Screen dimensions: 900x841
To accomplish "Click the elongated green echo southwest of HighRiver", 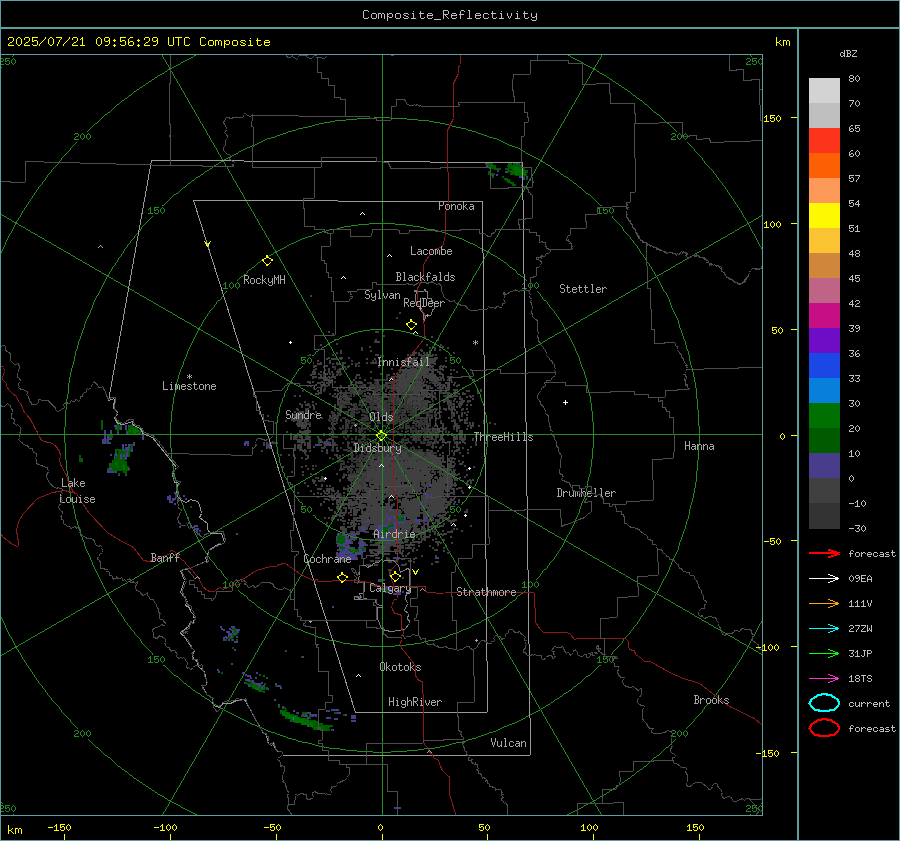I will (305, 719).
